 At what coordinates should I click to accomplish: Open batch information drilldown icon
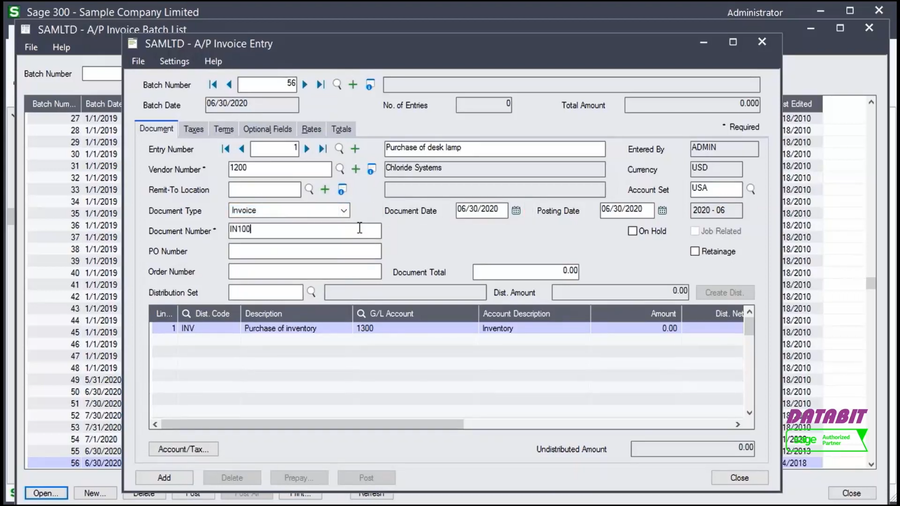[370, 85]
